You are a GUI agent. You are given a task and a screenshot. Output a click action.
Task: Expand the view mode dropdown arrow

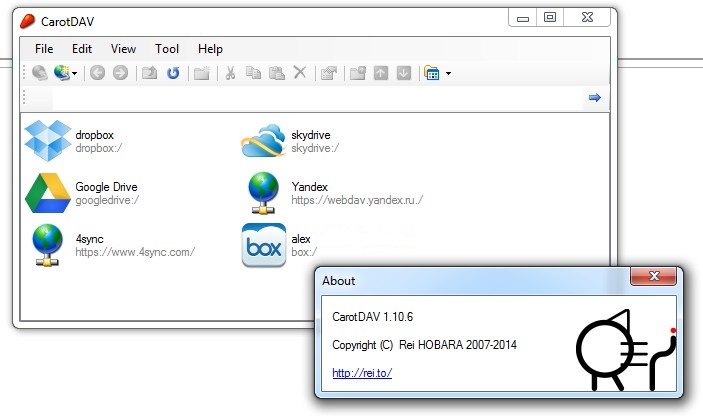point(448,73)
